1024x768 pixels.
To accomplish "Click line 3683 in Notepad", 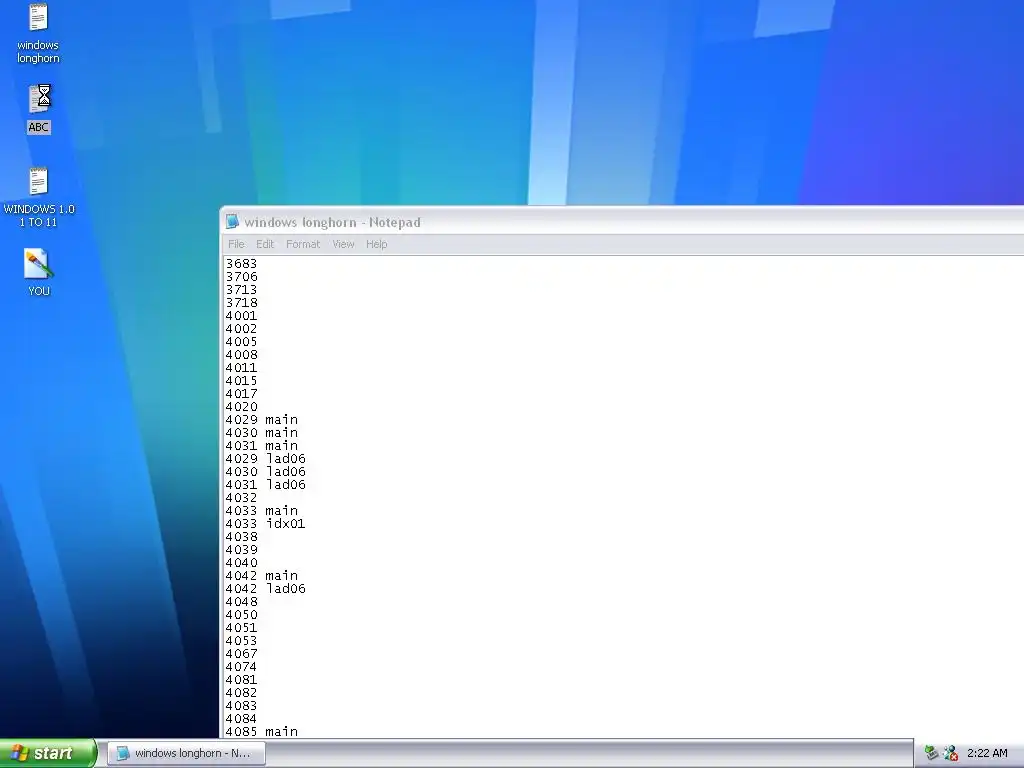I will 241,264.
